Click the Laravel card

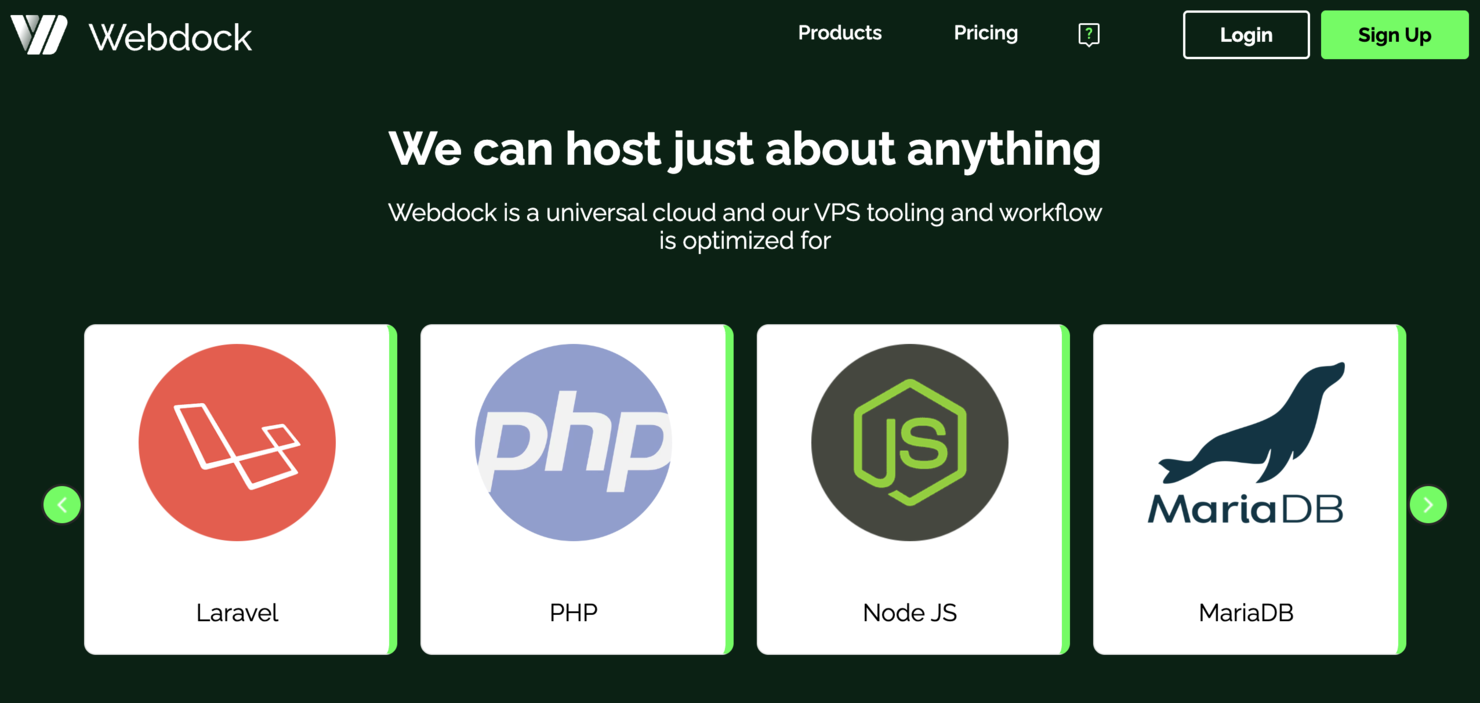point(237,488)
